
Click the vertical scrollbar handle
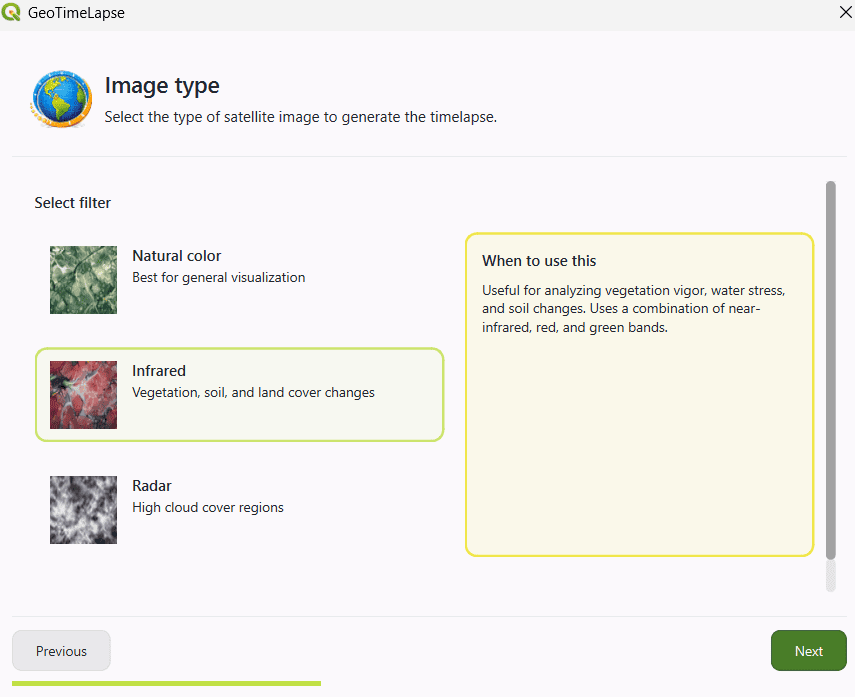(830, 370)
